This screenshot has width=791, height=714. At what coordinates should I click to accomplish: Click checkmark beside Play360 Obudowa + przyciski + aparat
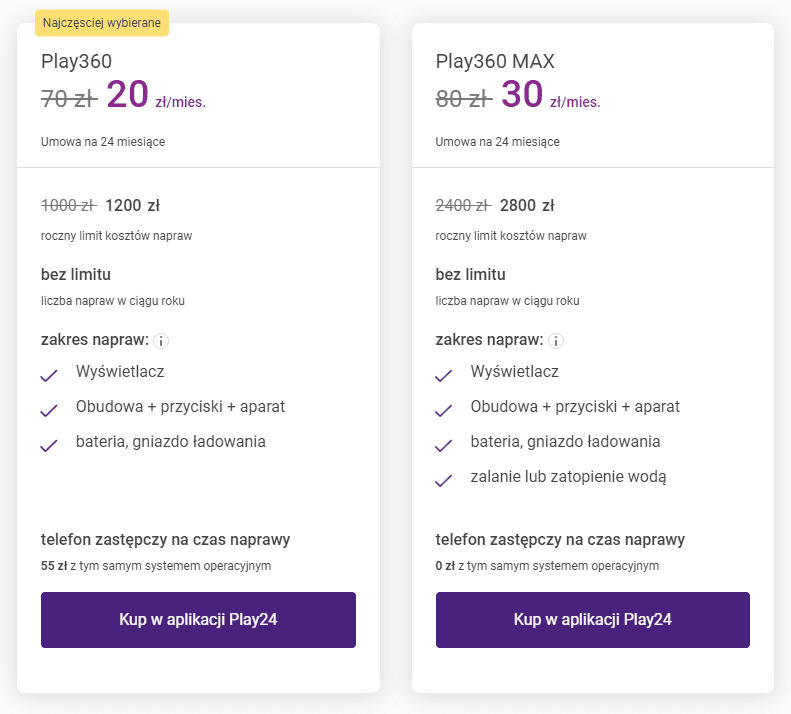[49, 411]
